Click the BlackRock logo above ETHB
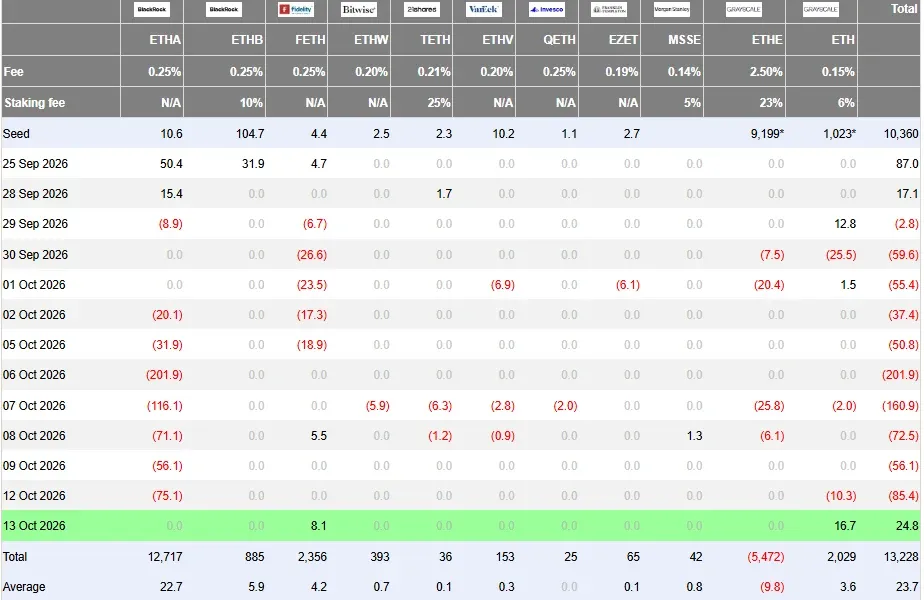The image size is (924, 600). (x=224, y=9)
